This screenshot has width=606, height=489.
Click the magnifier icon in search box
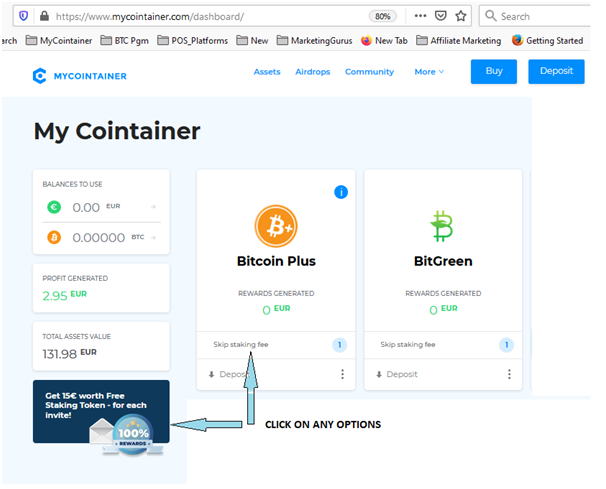[490, 16]
